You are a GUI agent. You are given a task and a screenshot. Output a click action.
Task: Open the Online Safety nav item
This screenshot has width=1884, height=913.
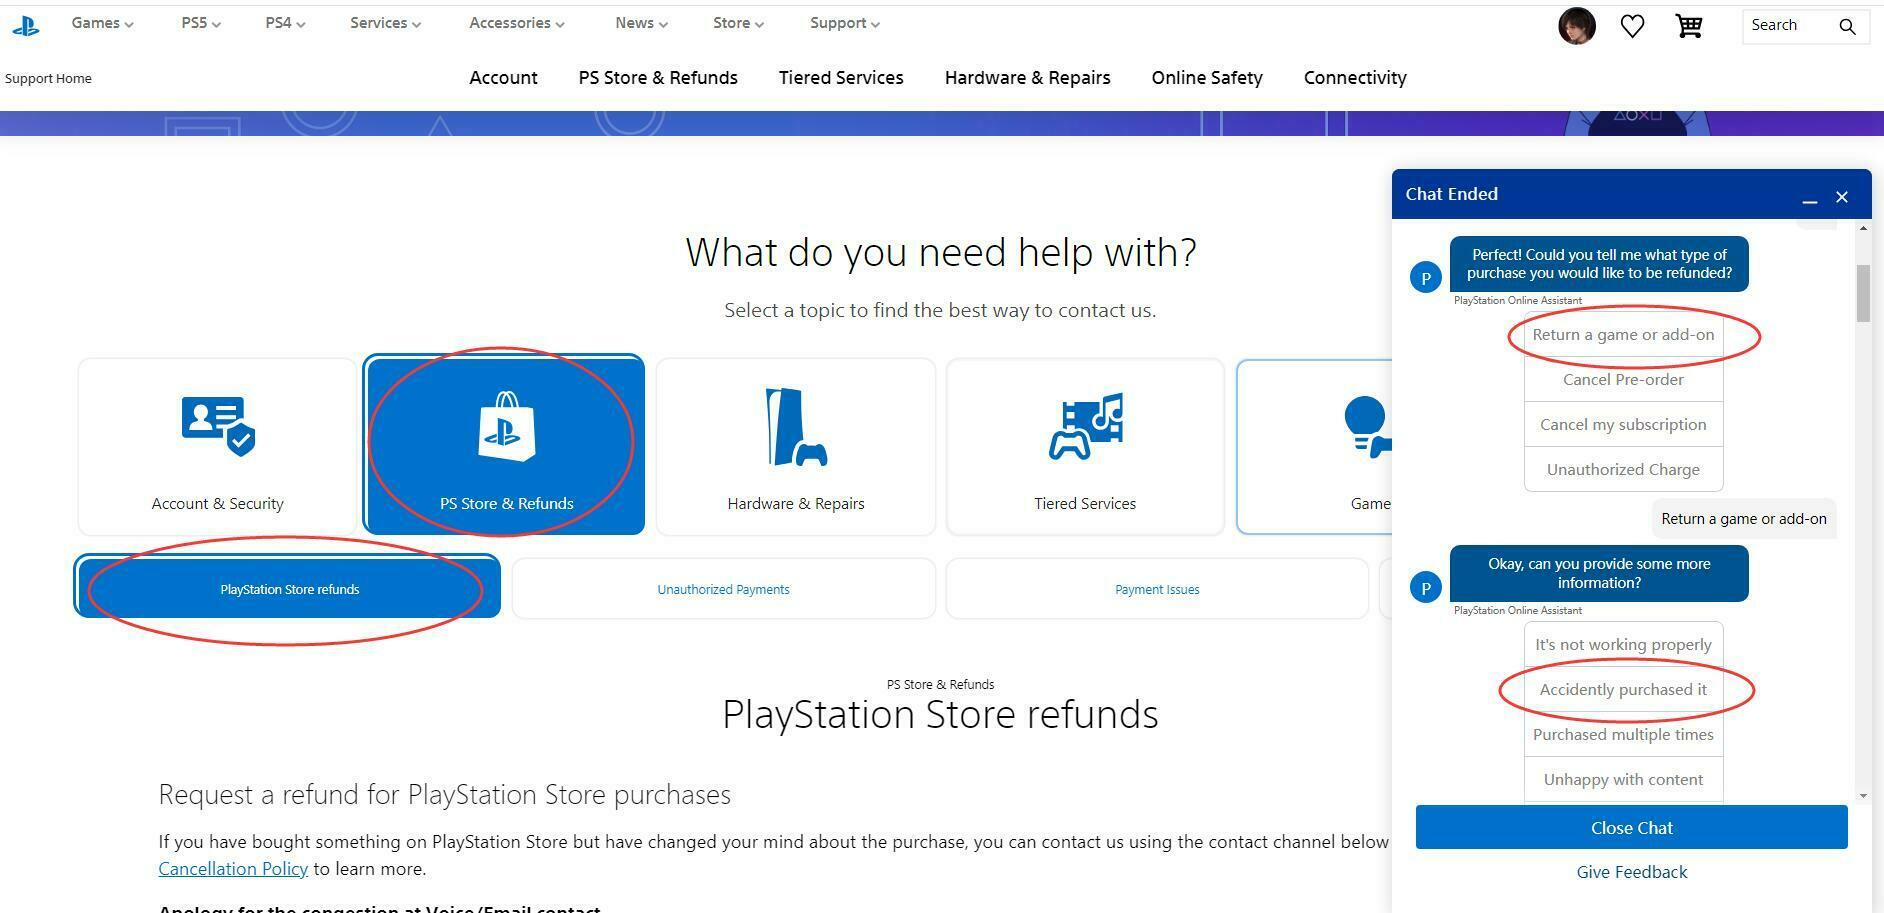[1207, 78]
